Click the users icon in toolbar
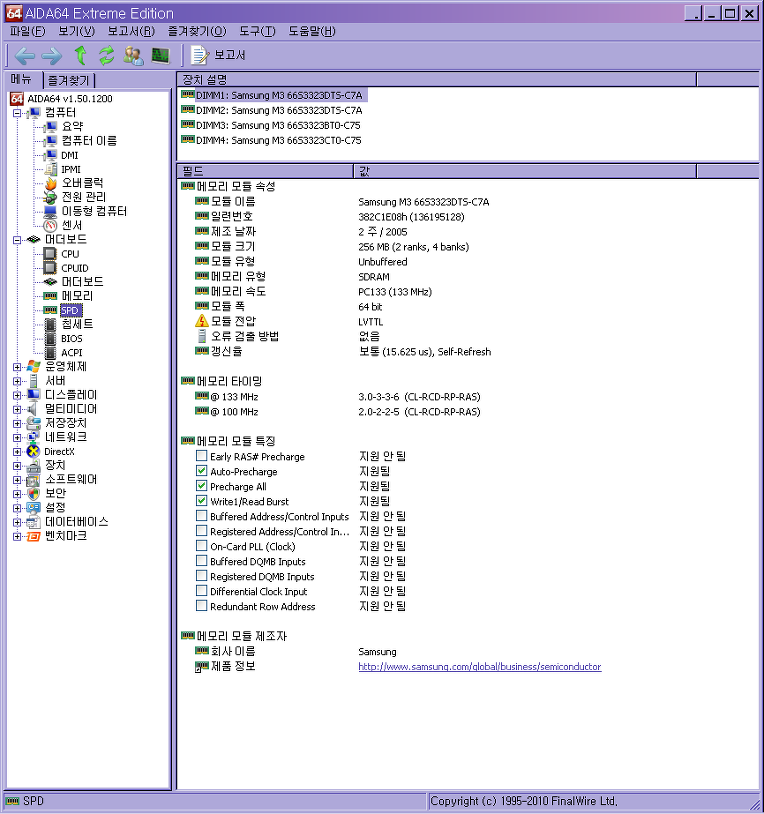 [133, 56]
